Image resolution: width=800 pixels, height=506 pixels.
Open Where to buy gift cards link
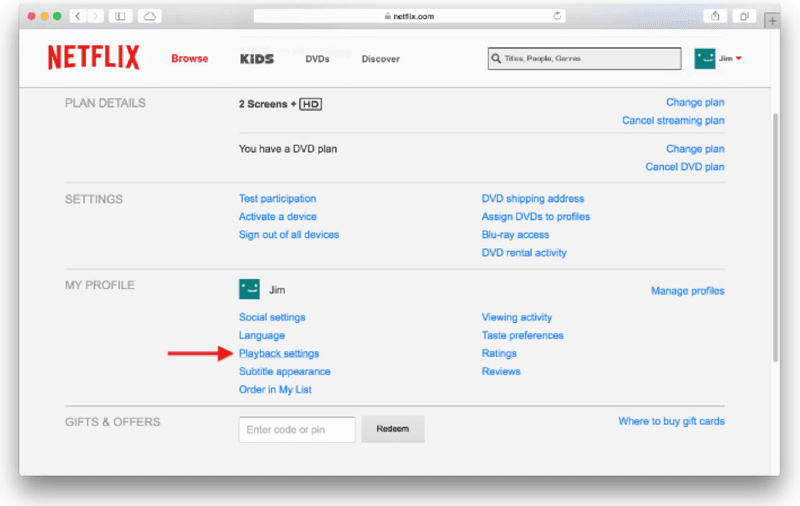coord(671,421)
